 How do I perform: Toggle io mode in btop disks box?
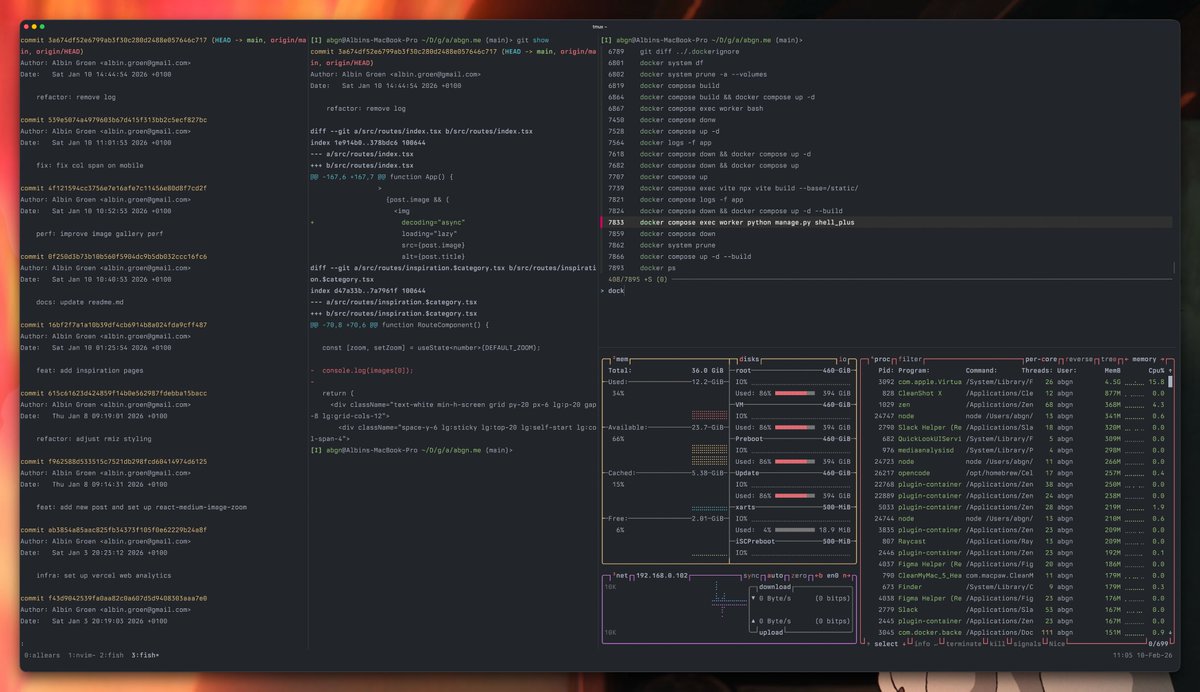tap(844, 359)
